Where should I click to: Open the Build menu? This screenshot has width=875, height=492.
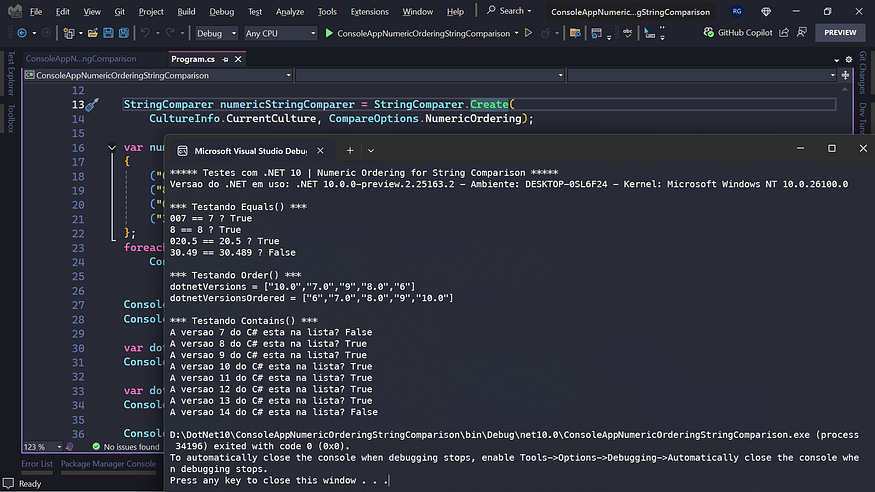[186, 11]
